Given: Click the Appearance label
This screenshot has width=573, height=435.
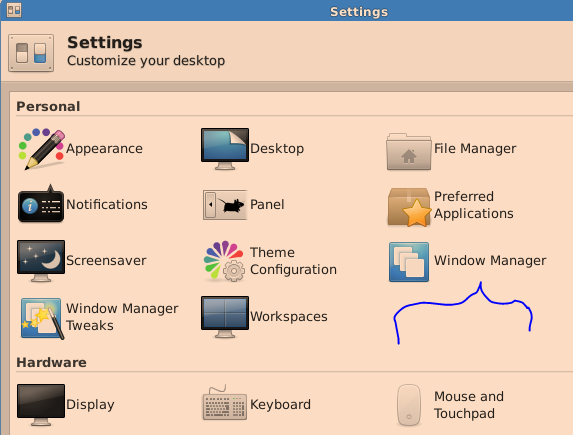Looking at the screenshot, I should tap(104, 149).
